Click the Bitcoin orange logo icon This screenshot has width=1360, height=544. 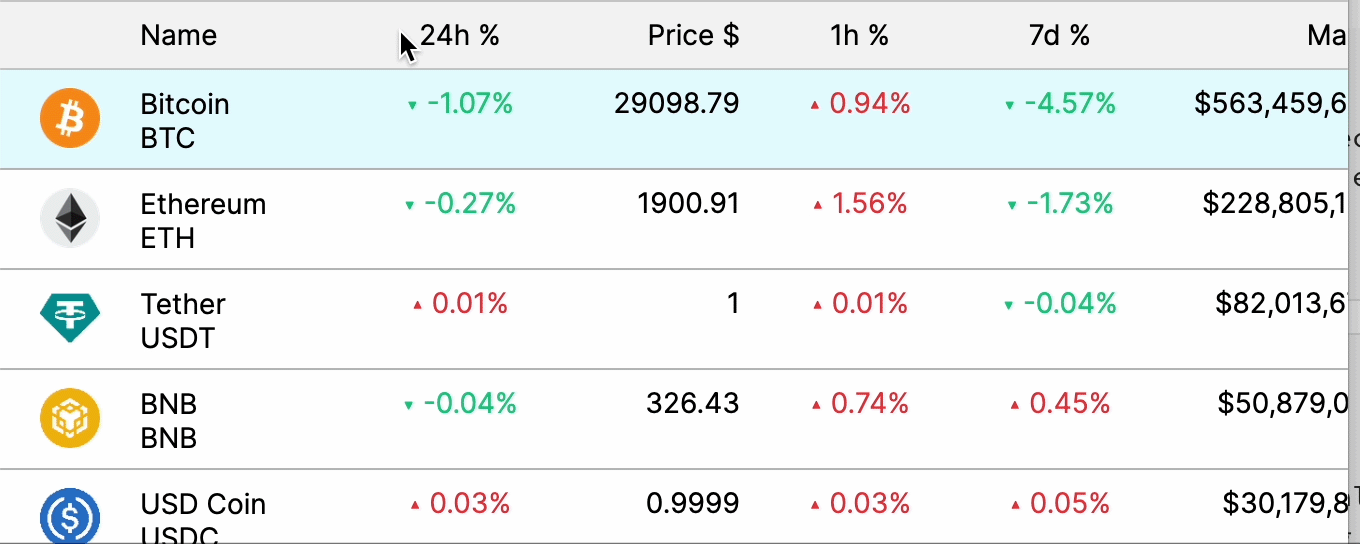pos(70,118)
